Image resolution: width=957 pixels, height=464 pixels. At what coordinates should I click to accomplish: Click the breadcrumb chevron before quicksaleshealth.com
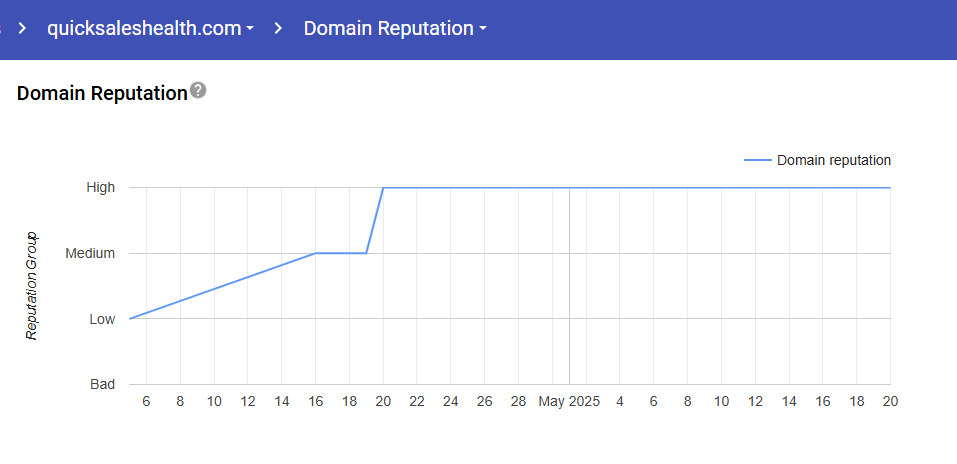(23, 28)
